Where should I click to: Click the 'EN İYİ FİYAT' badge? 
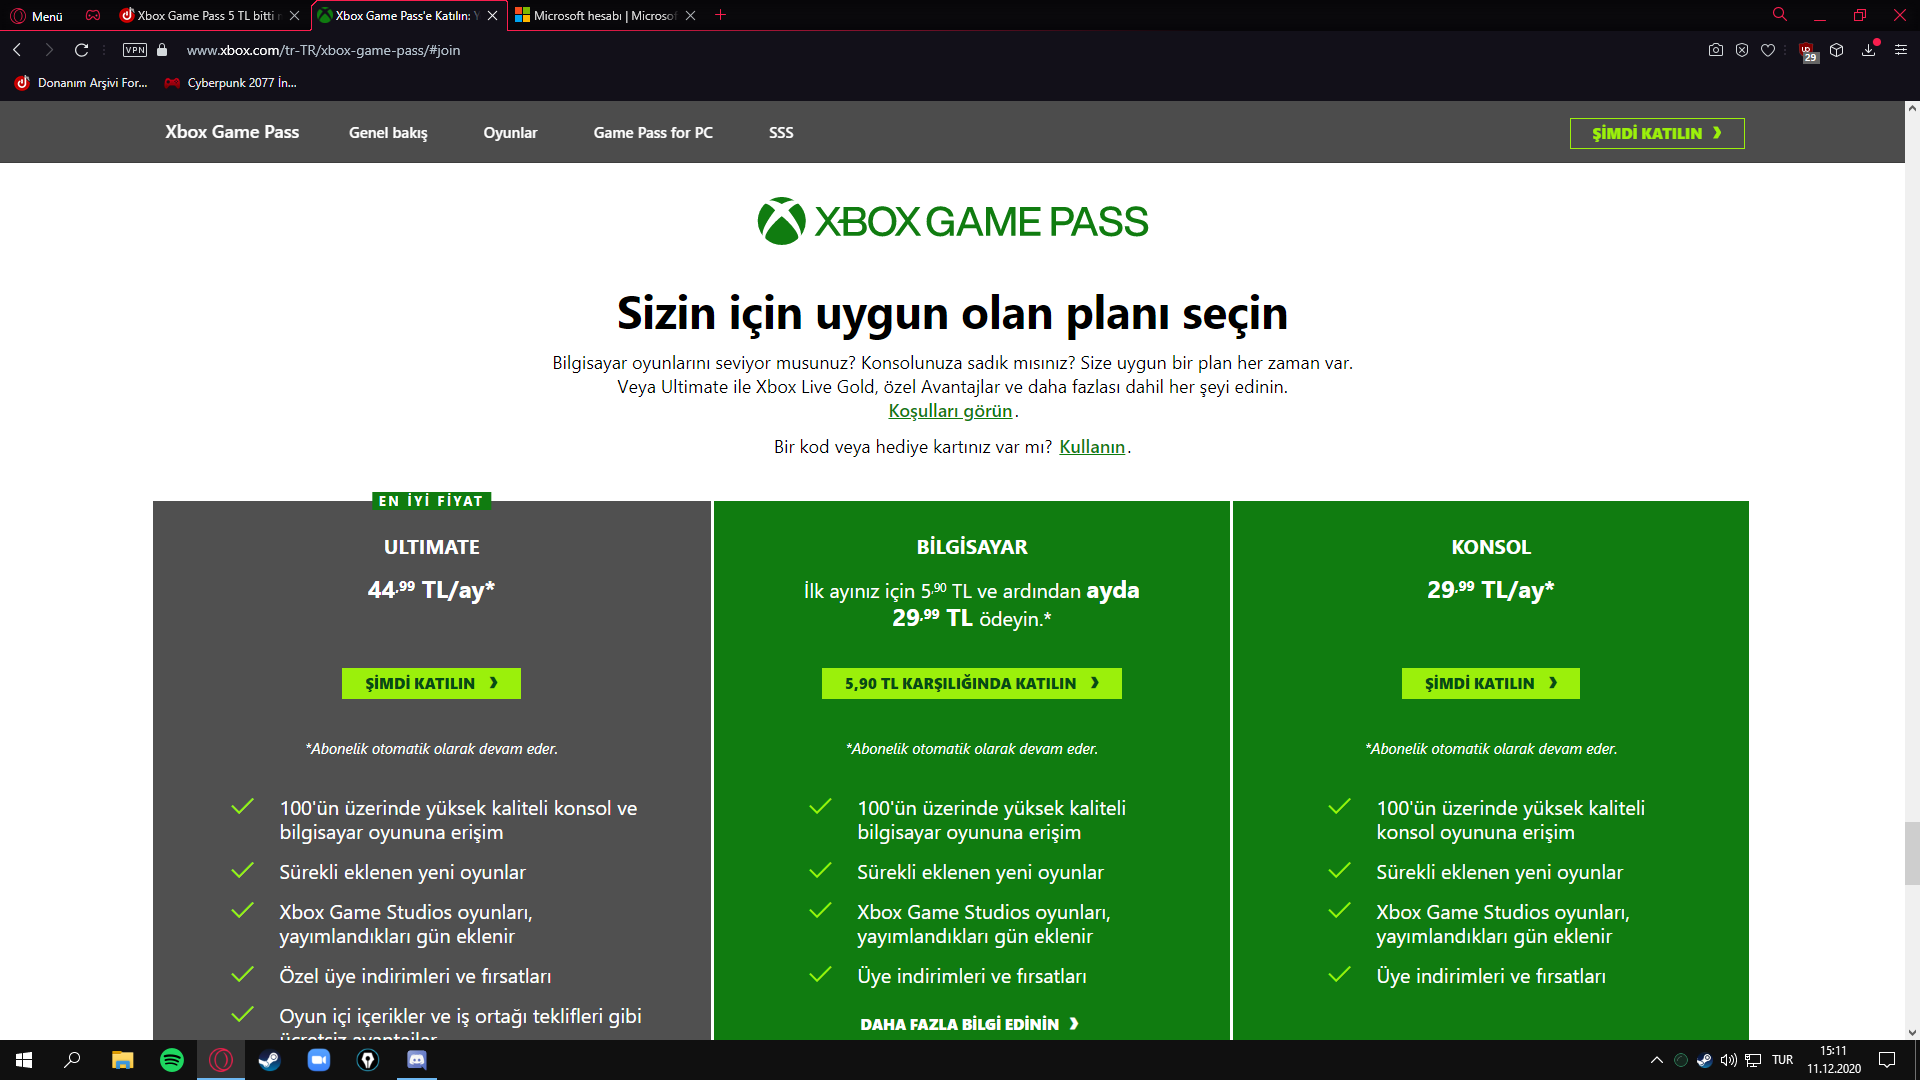click(x=431, y=501)
